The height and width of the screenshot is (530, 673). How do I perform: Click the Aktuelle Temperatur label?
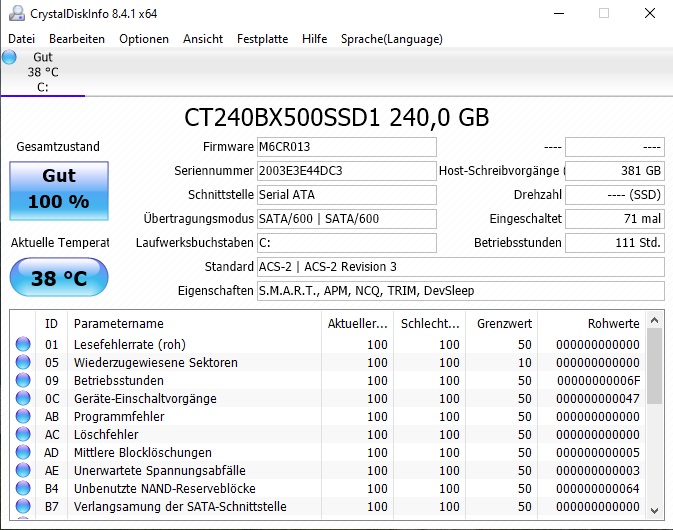[x=60, y=243]
